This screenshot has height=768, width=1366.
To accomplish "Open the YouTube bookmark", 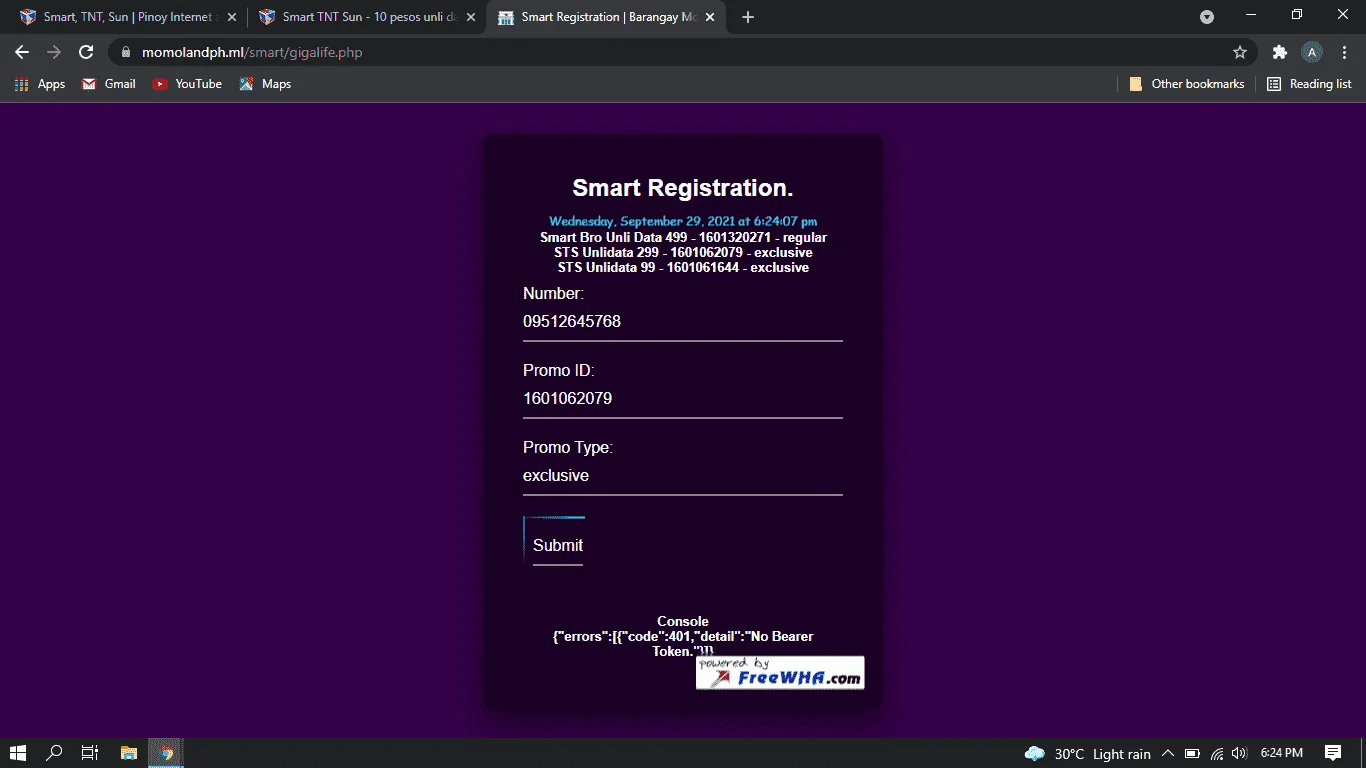I will pyautogui.click(x=187, y=84).
